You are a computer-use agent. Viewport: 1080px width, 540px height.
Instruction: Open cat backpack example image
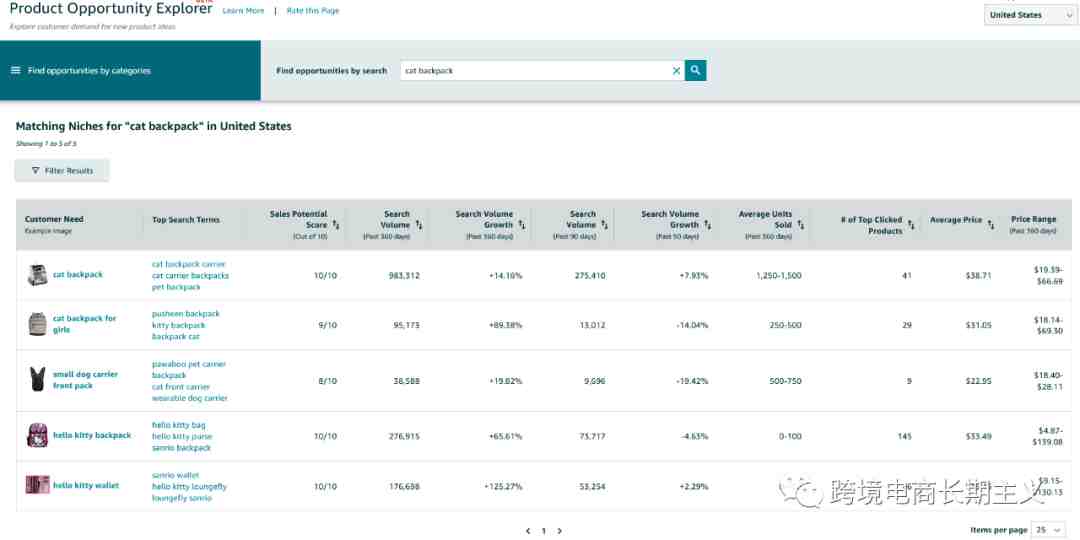37,275
